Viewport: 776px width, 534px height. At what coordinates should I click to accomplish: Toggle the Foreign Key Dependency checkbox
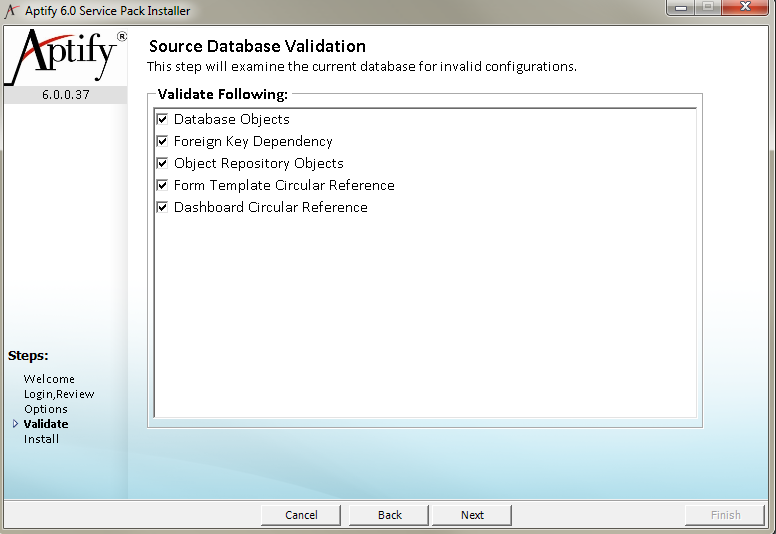point(162,142)
